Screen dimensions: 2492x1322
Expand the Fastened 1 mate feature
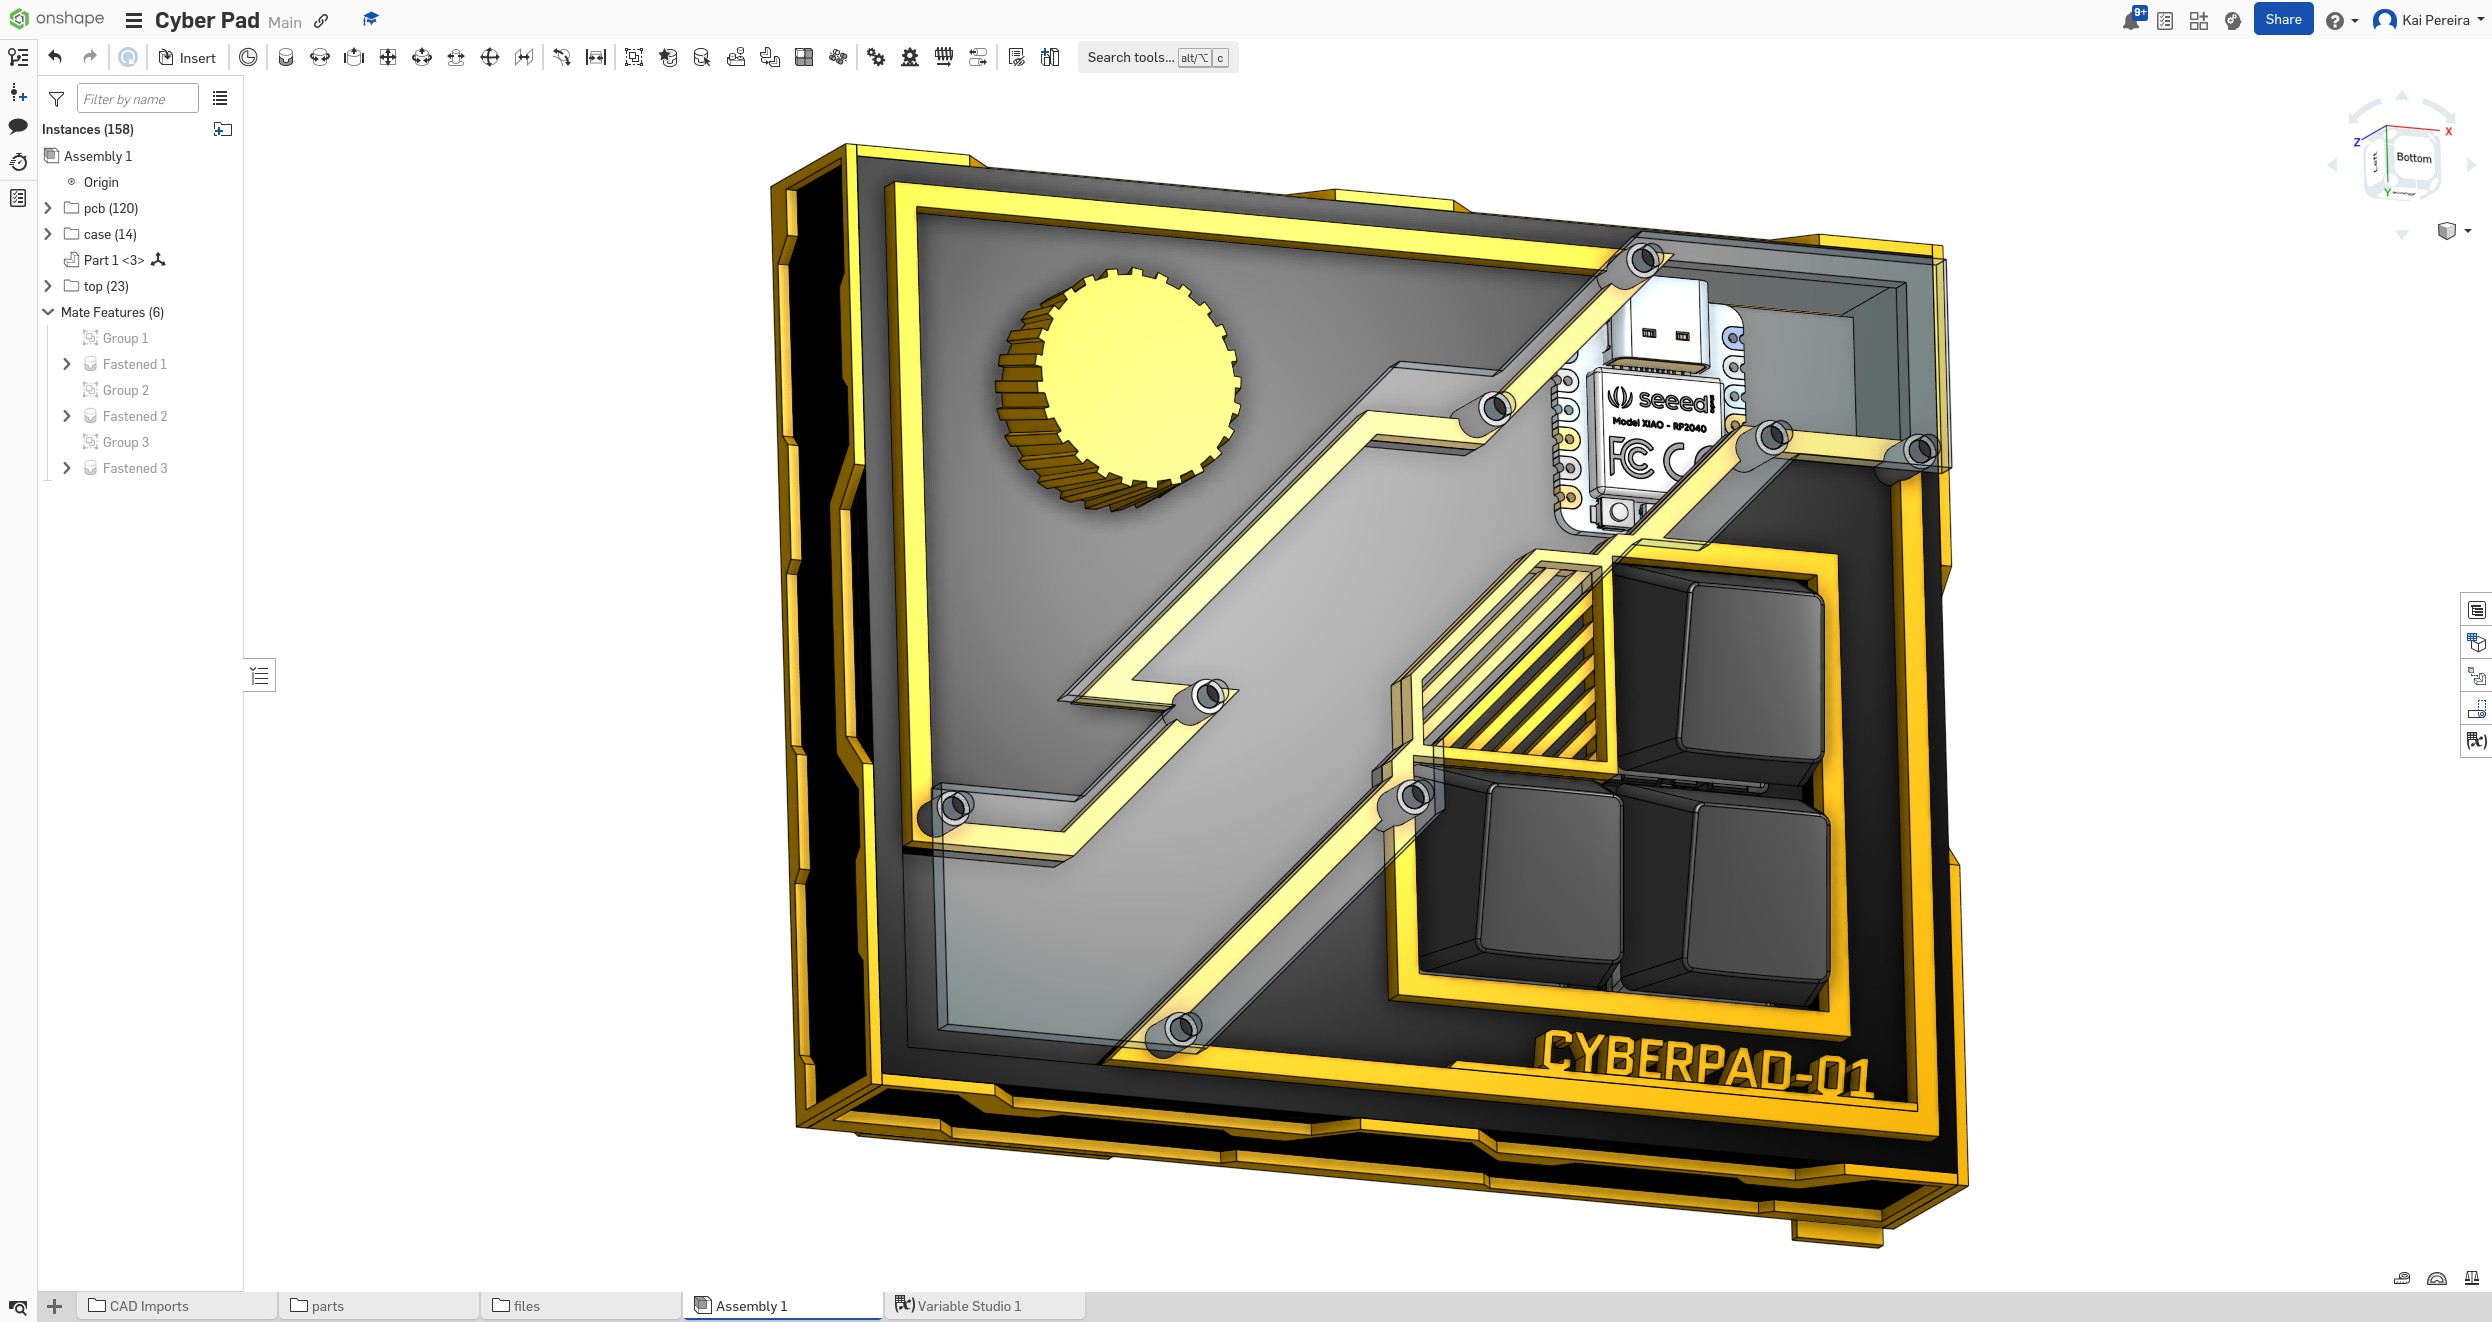point(67,363)
